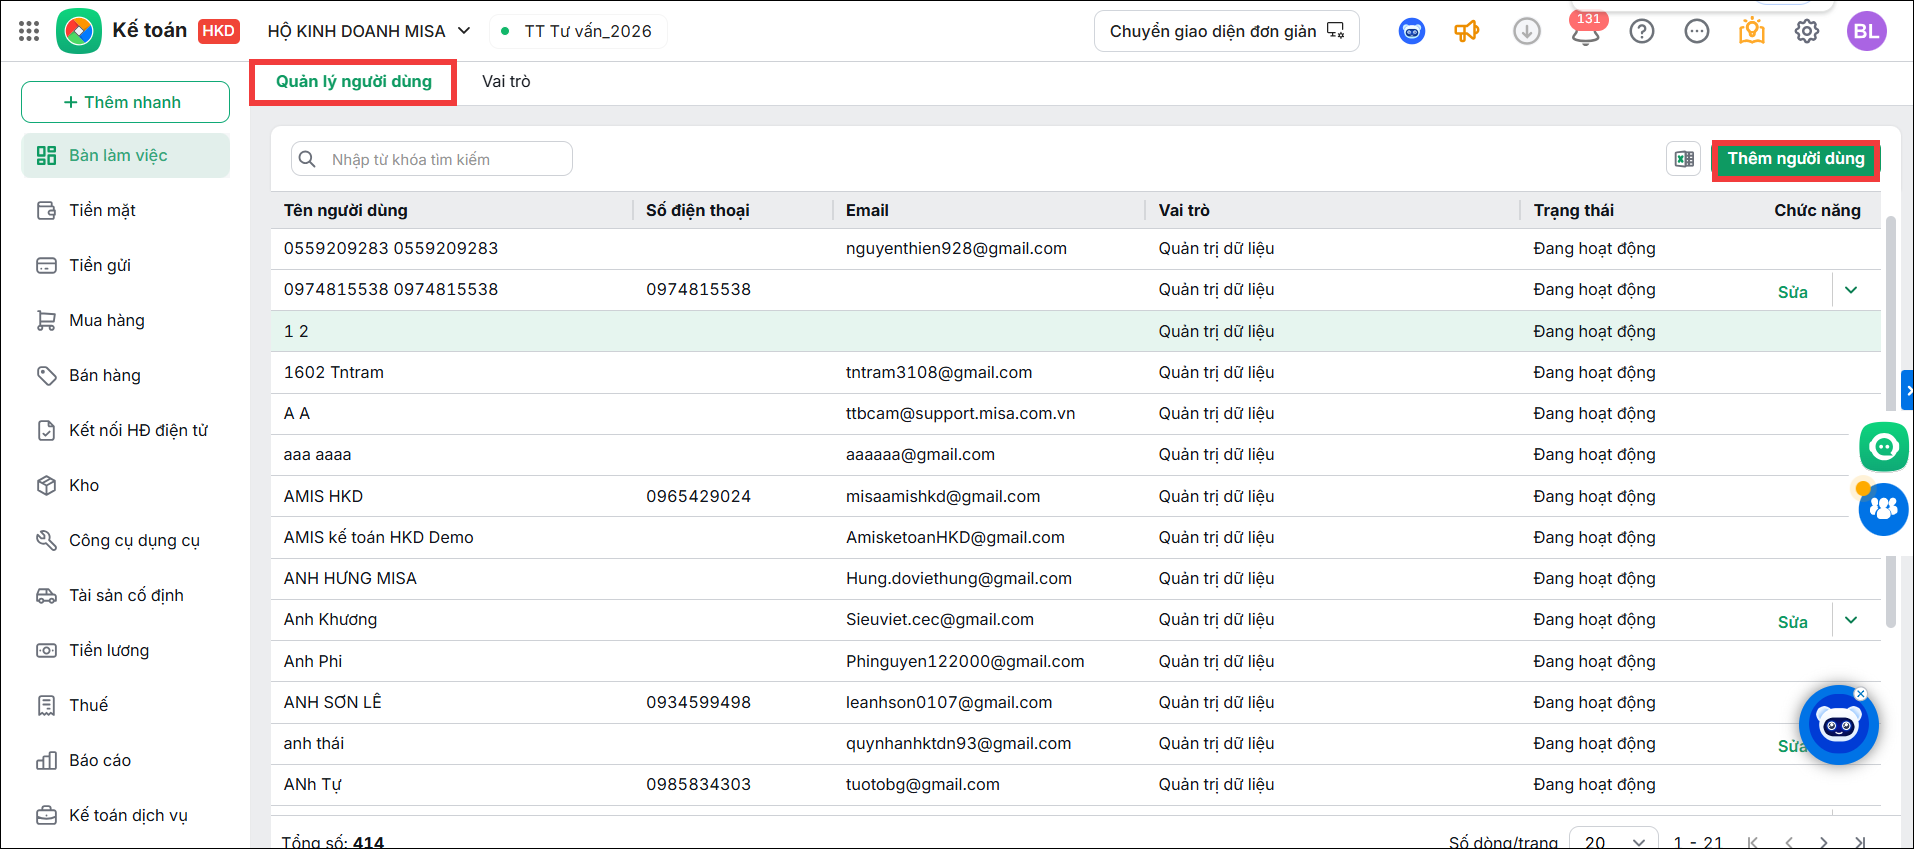
Task: Open the BL user avatar
Action: 1866,31
